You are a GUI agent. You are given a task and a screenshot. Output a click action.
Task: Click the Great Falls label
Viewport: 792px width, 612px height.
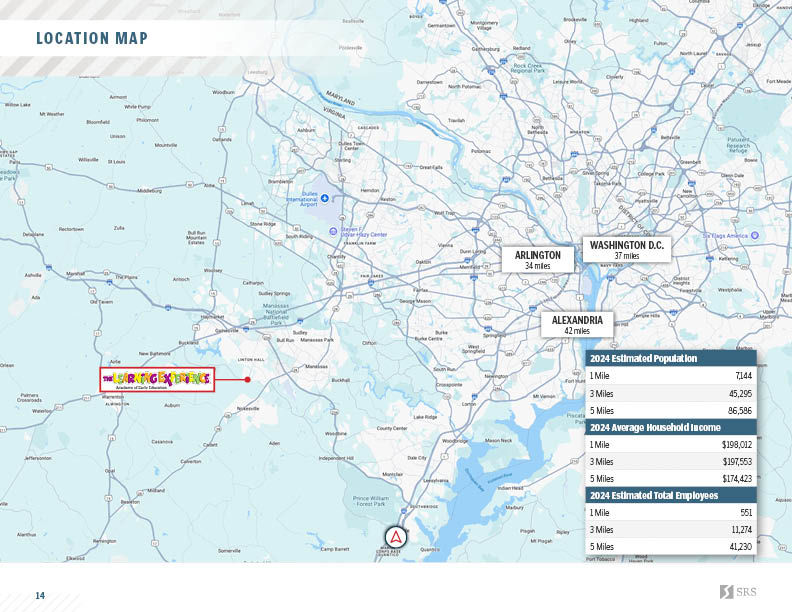[x=431, y=167]
